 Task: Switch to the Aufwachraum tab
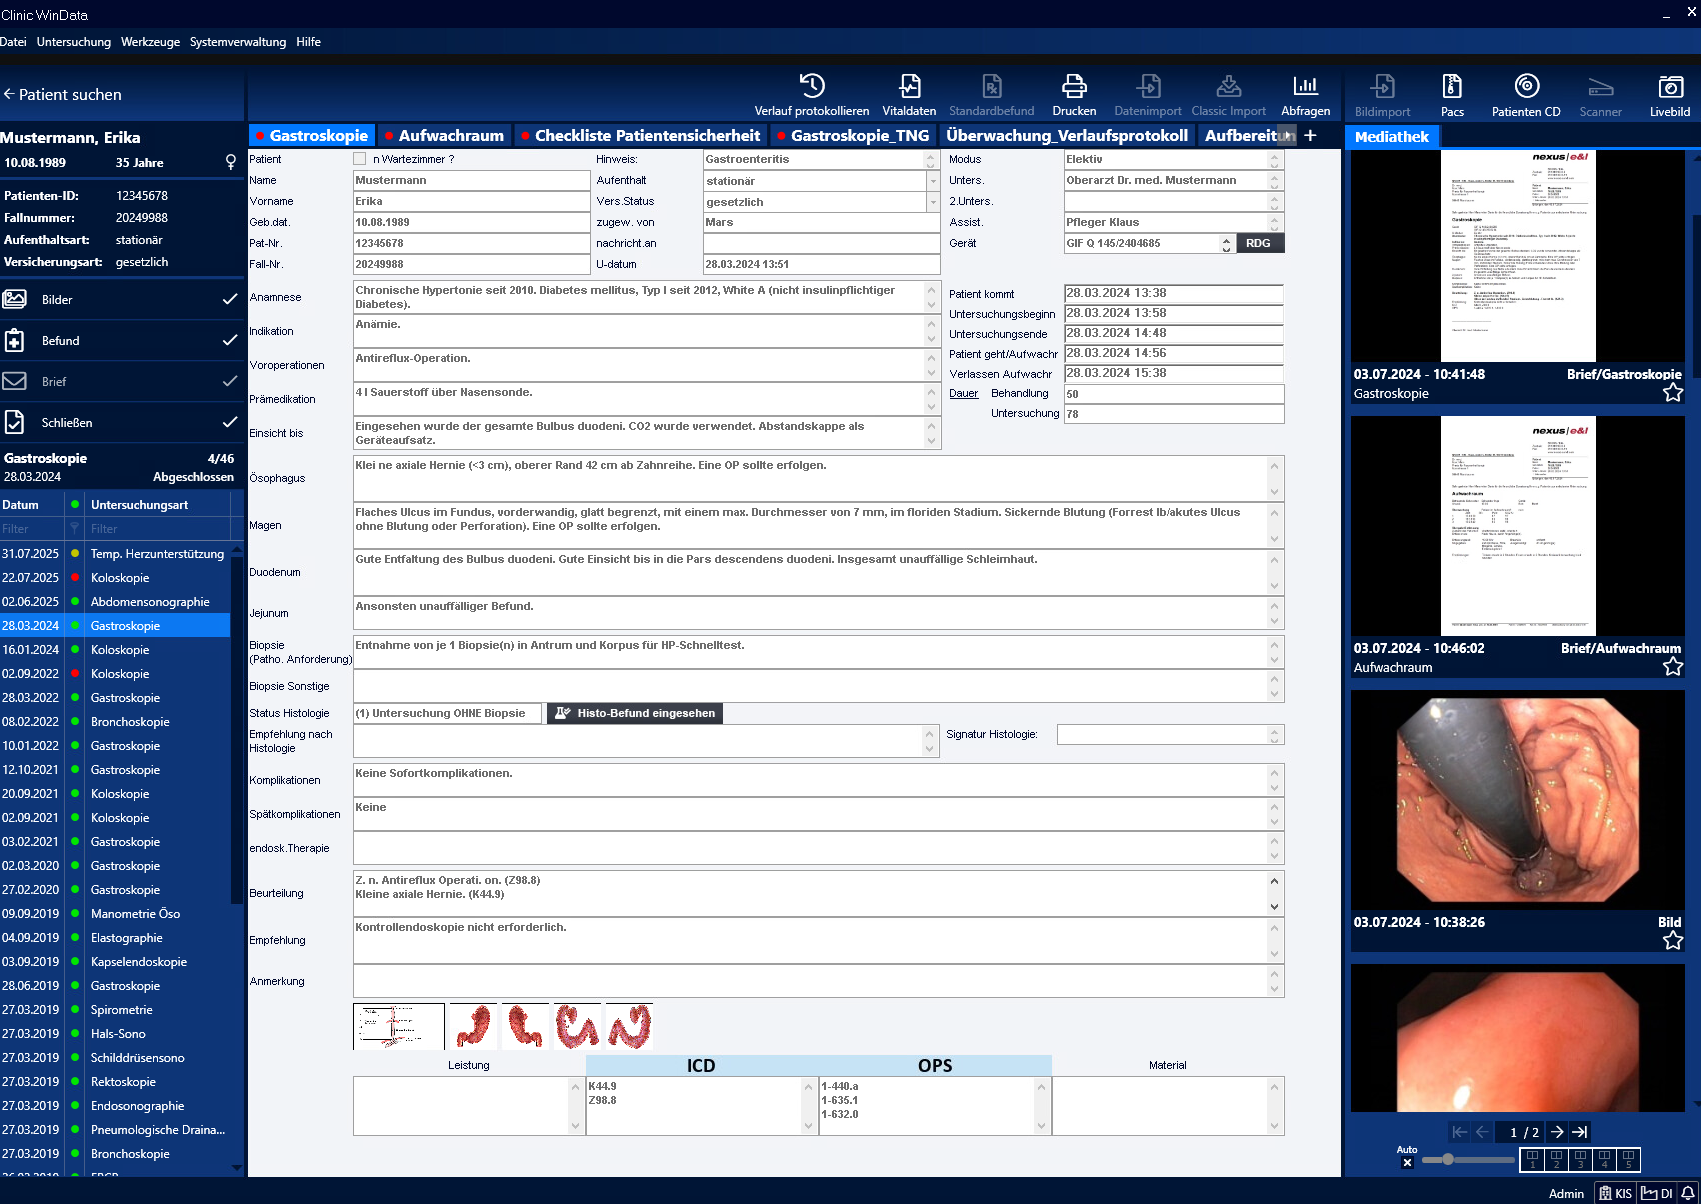[450, 135]
